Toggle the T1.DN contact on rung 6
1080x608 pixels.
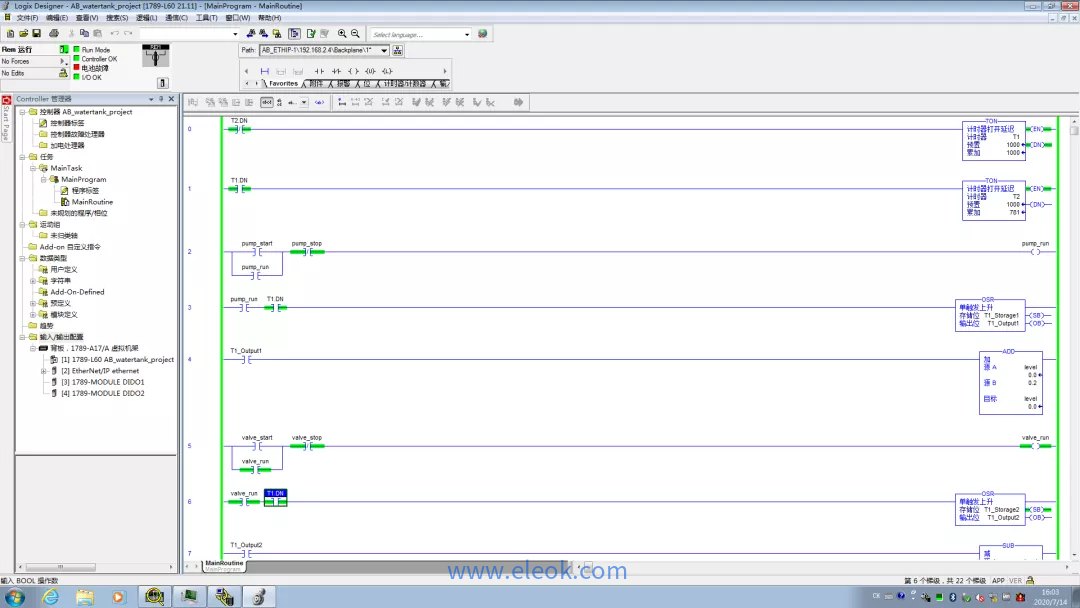coord(275,501)
